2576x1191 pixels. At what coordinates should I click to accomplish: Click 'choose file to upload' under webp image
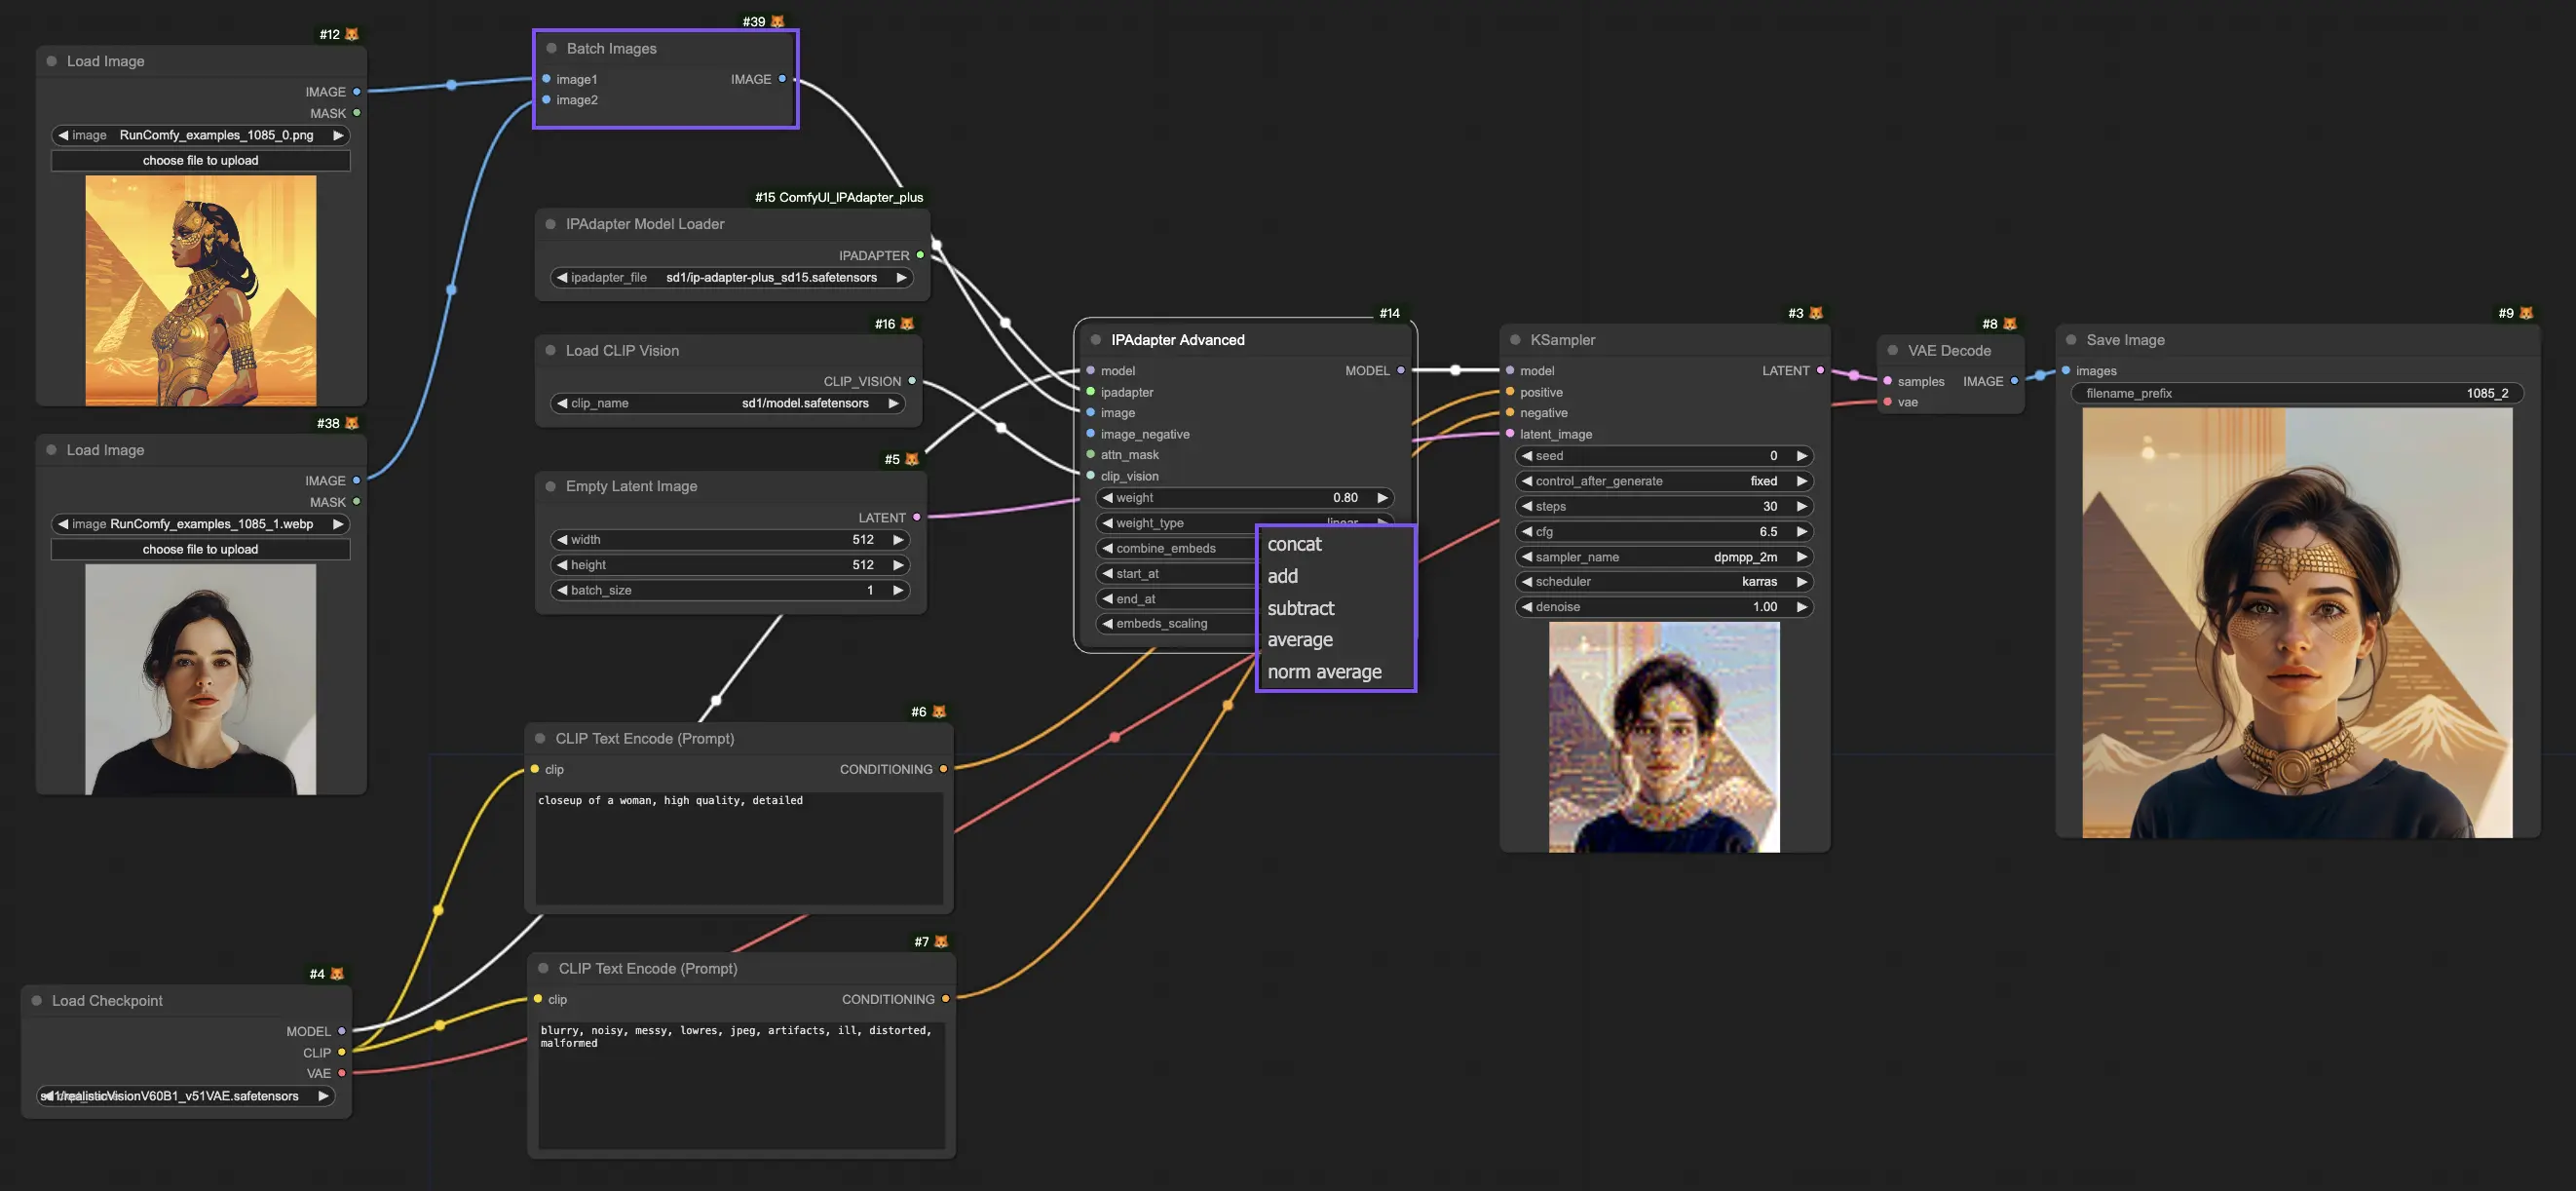pyautogui.click(x=200, y=549)
